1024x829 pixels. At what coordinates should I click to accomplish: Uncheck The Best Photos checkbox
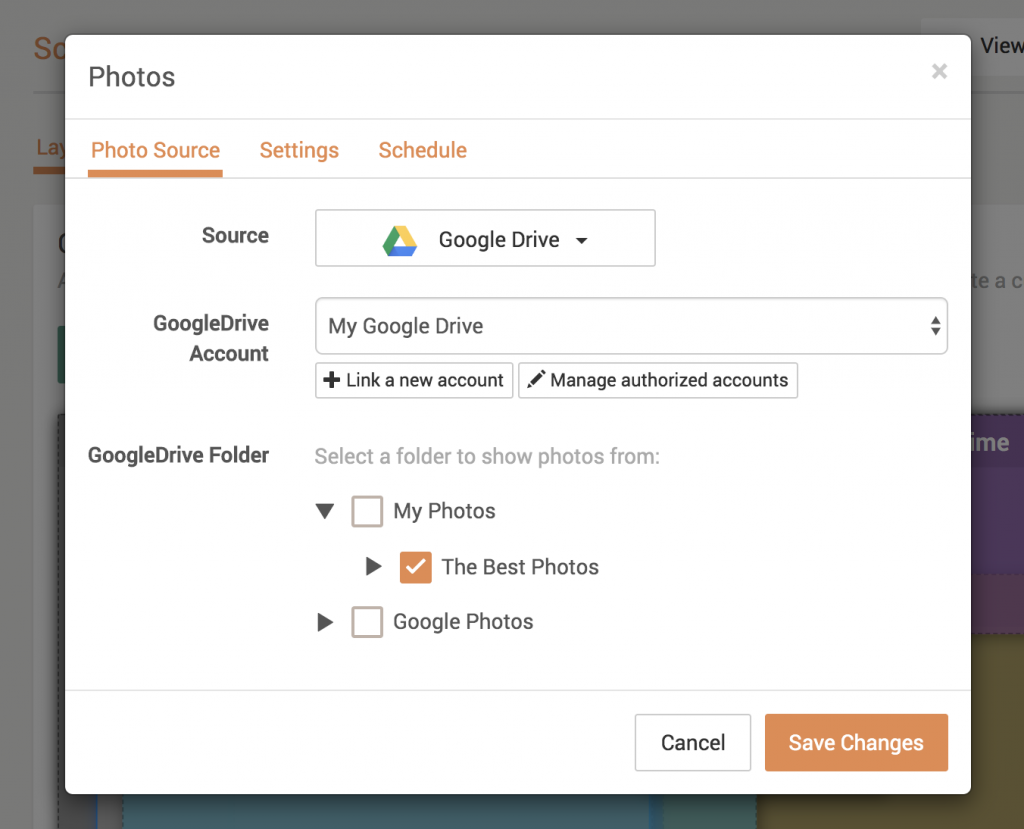click(x=416, y=567)
